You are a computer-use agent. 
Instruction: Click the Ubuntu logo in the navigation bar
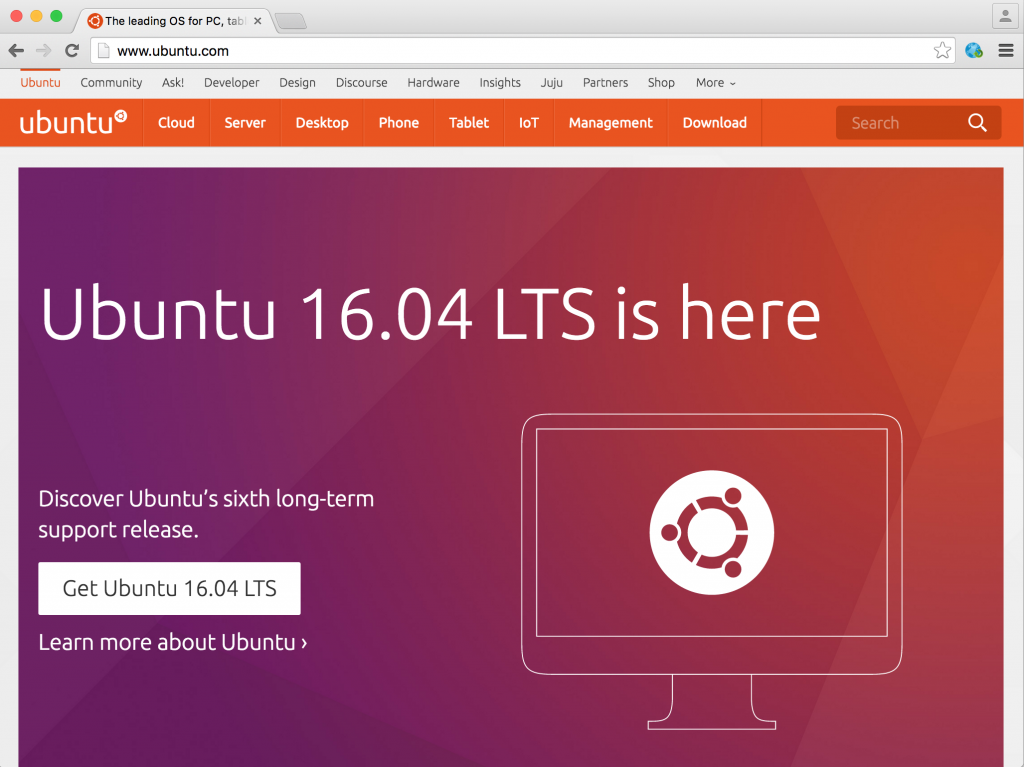pyautogui.click(x=70, y=122)
